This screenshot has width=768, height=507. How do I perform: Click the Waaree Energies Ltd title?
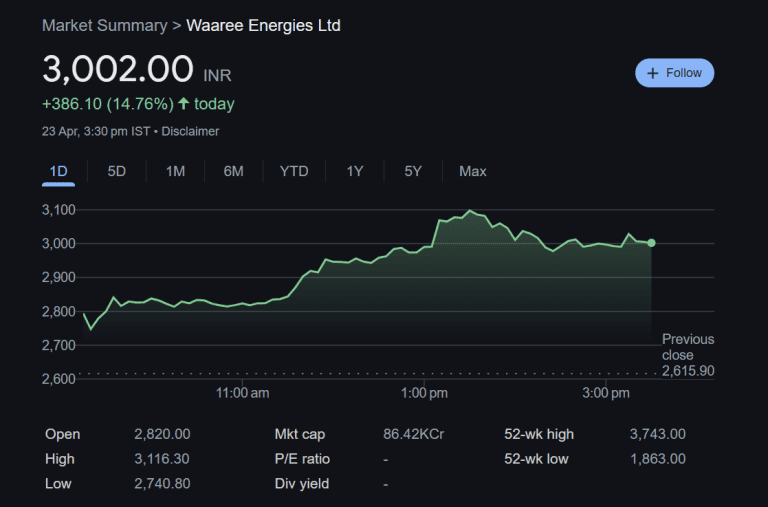[264, 25]
